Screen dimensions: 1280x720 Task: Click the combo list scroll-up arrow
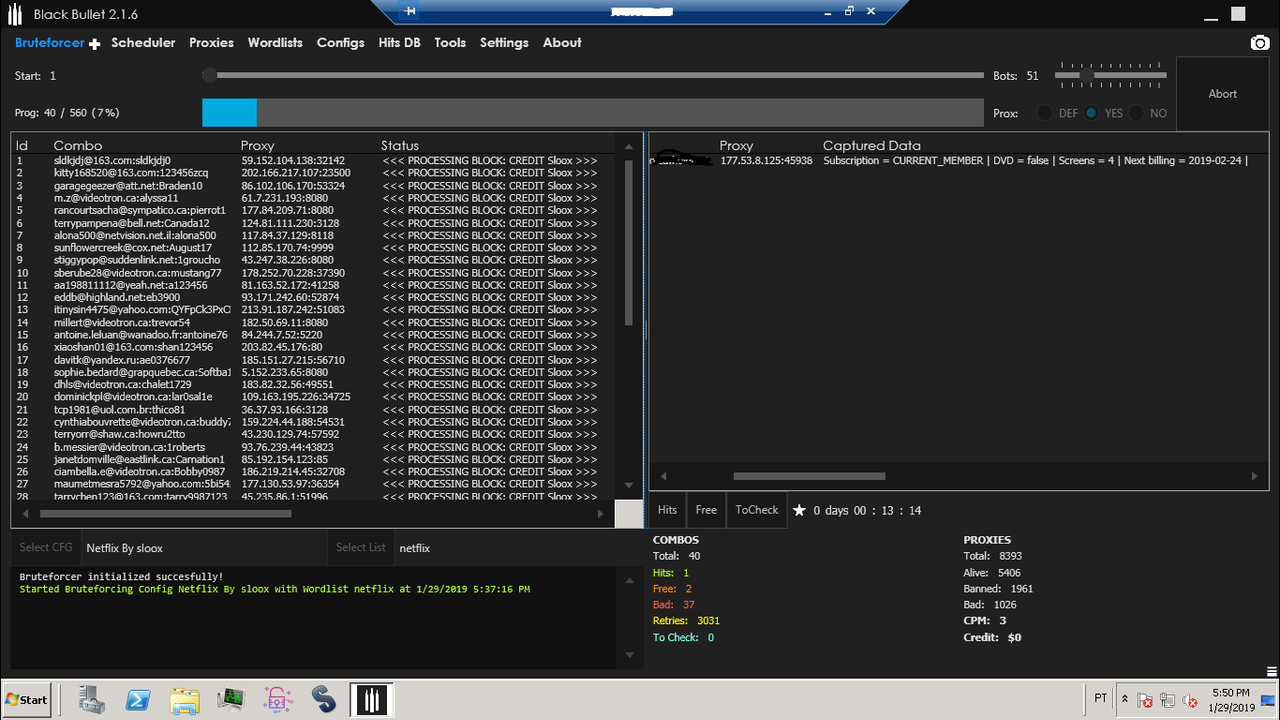click(x=629, y=146)
